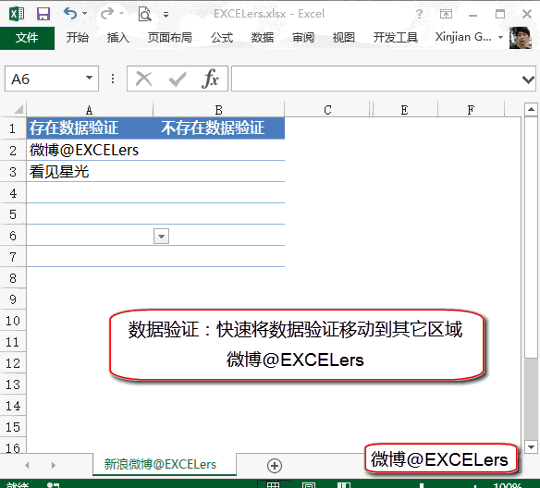Switch to Page Layout view in status bar
The width and height of the screenshot is (540, 488).
308,485
